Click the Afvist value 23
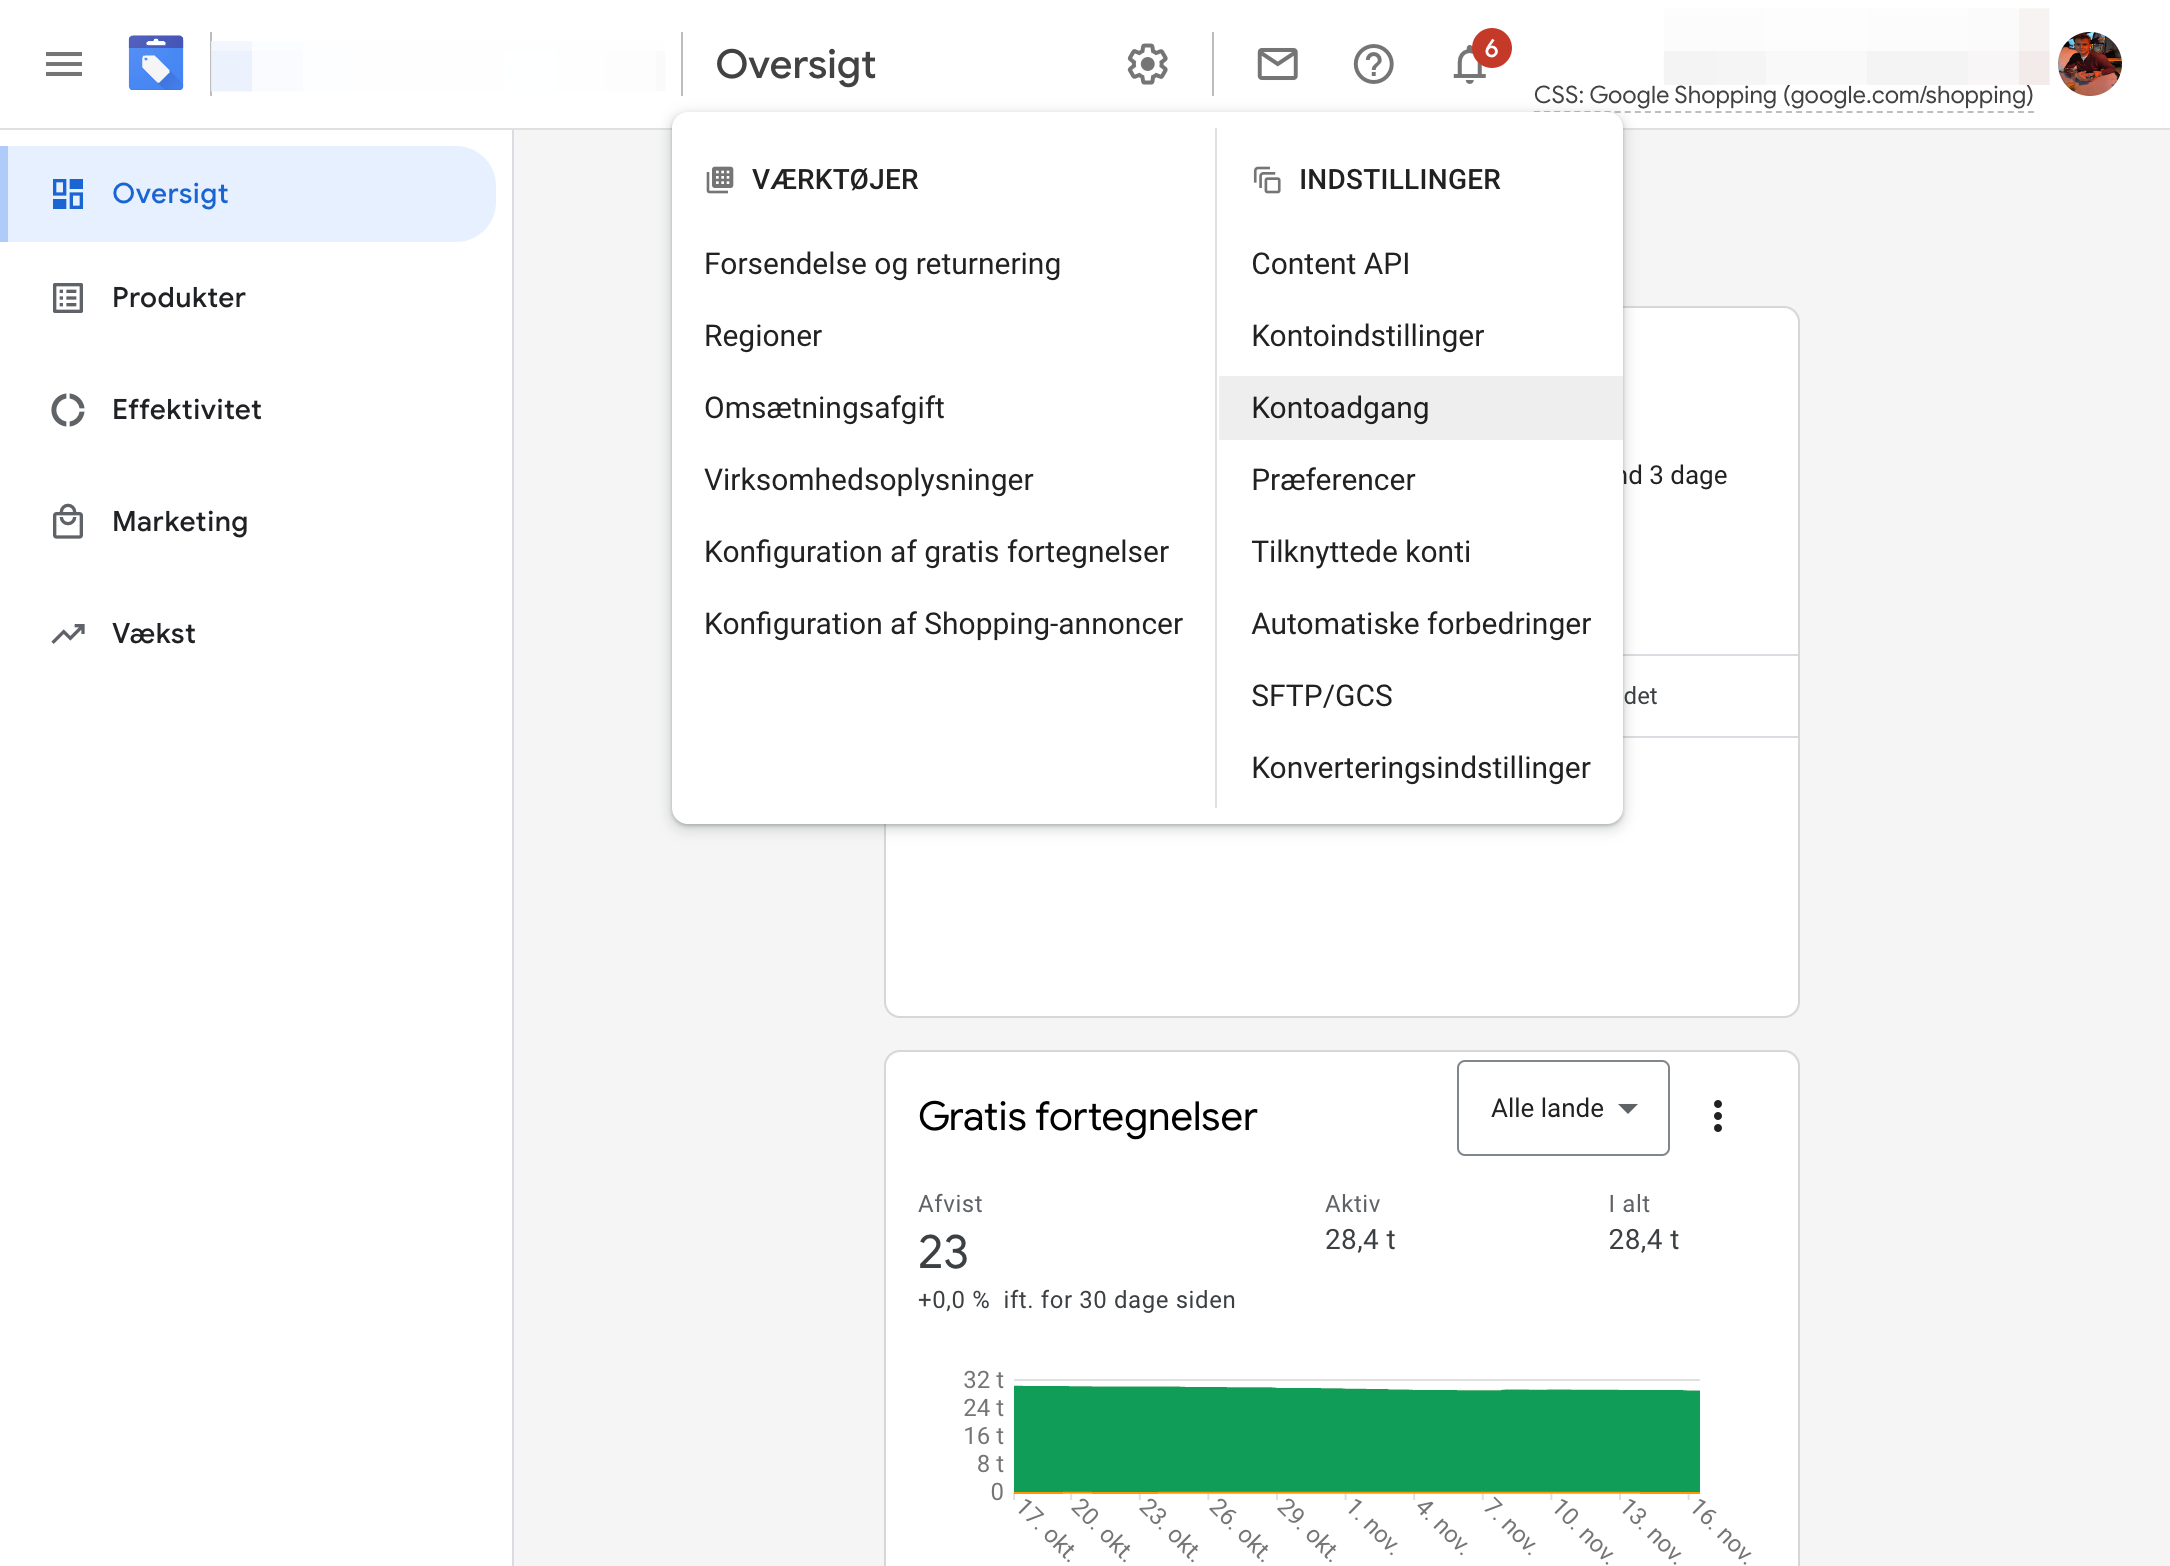This screenshot has width=2170, height=1566. (x=943, y=1252)
